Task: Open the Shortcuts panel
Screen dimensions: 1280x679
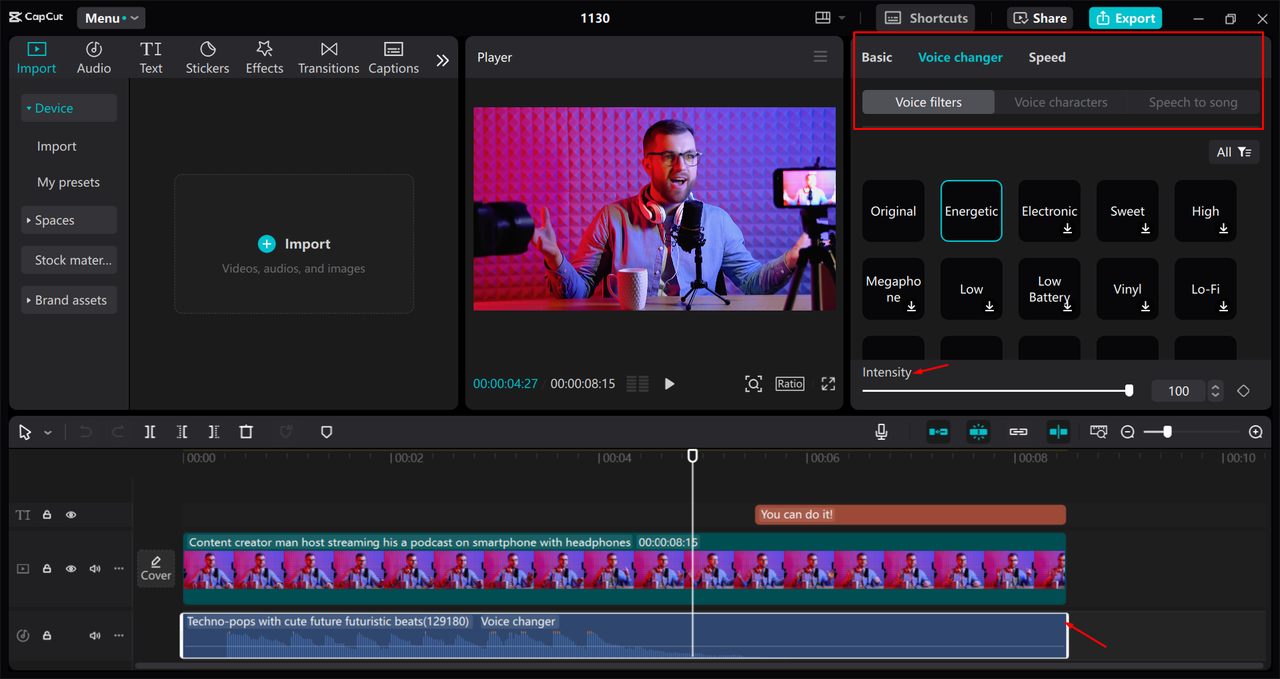Action: (x=926, y=18)
